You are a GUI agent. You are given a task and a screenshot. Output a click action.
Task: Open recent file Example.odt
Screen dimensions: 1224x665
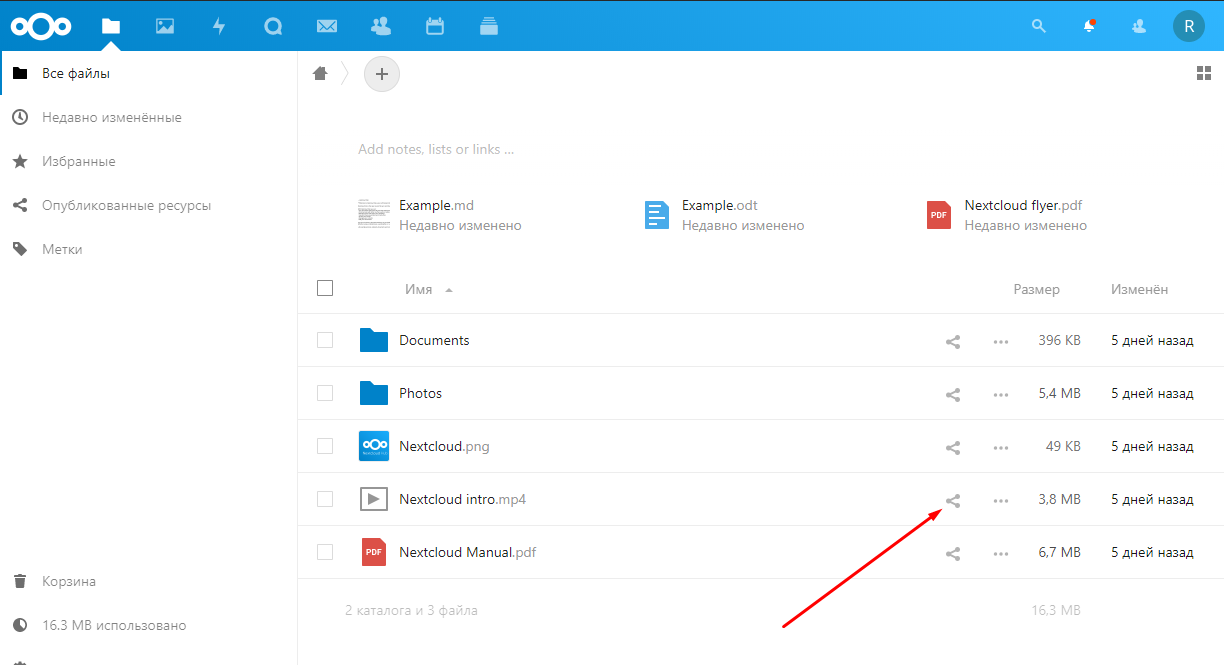(720, 205)
